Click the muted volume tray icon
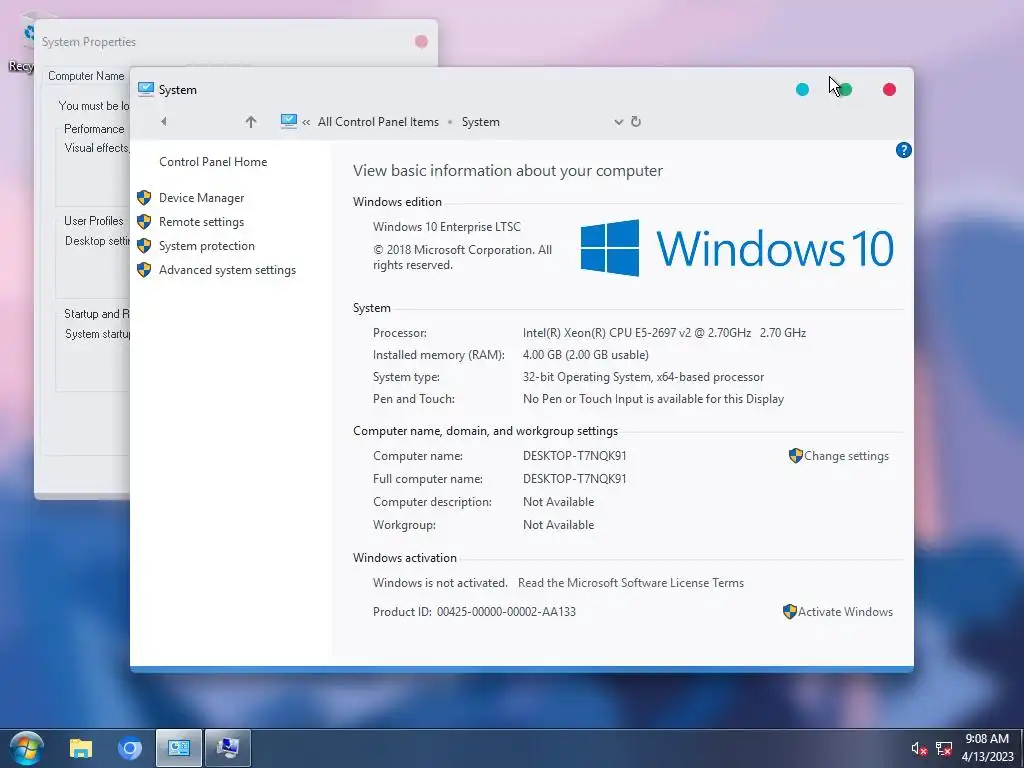 coord(919,748)
